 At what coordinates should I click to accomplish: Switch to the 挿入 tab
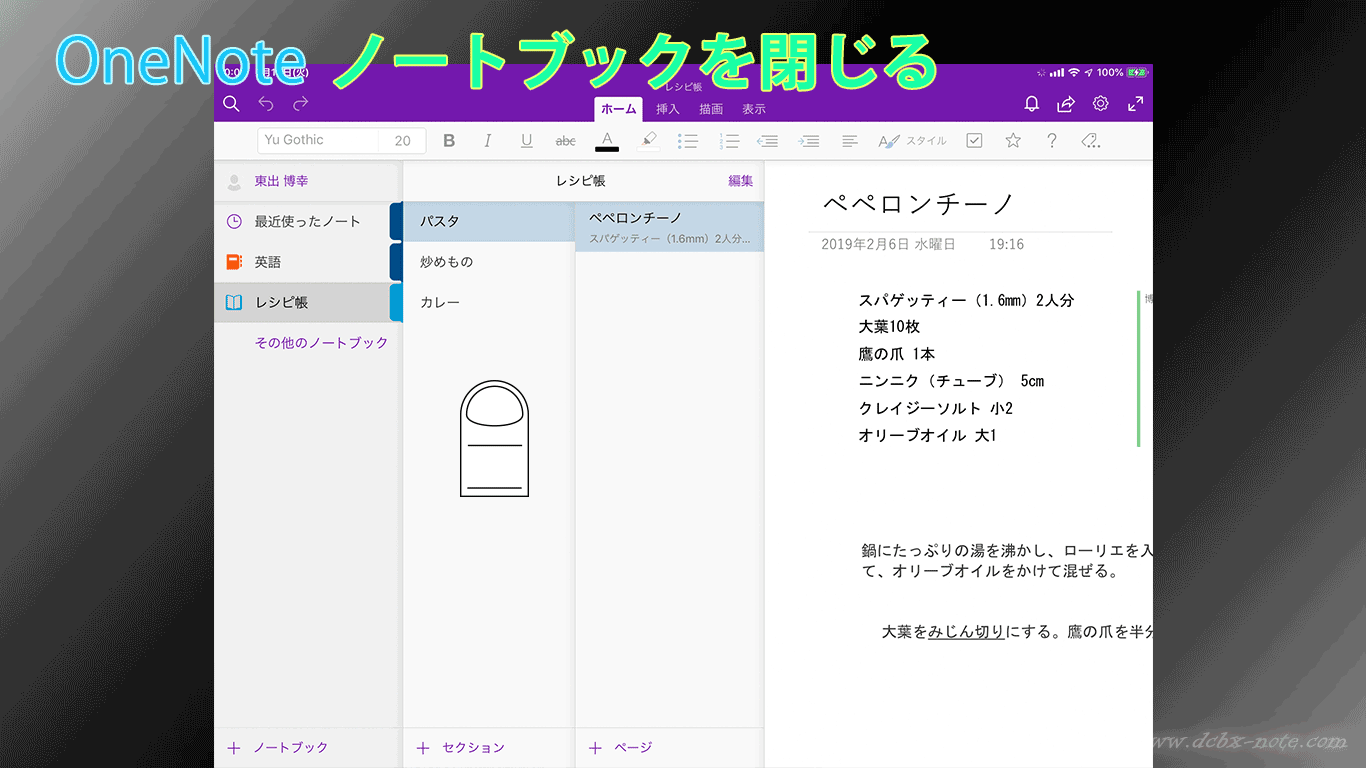[x=668, y=109]
